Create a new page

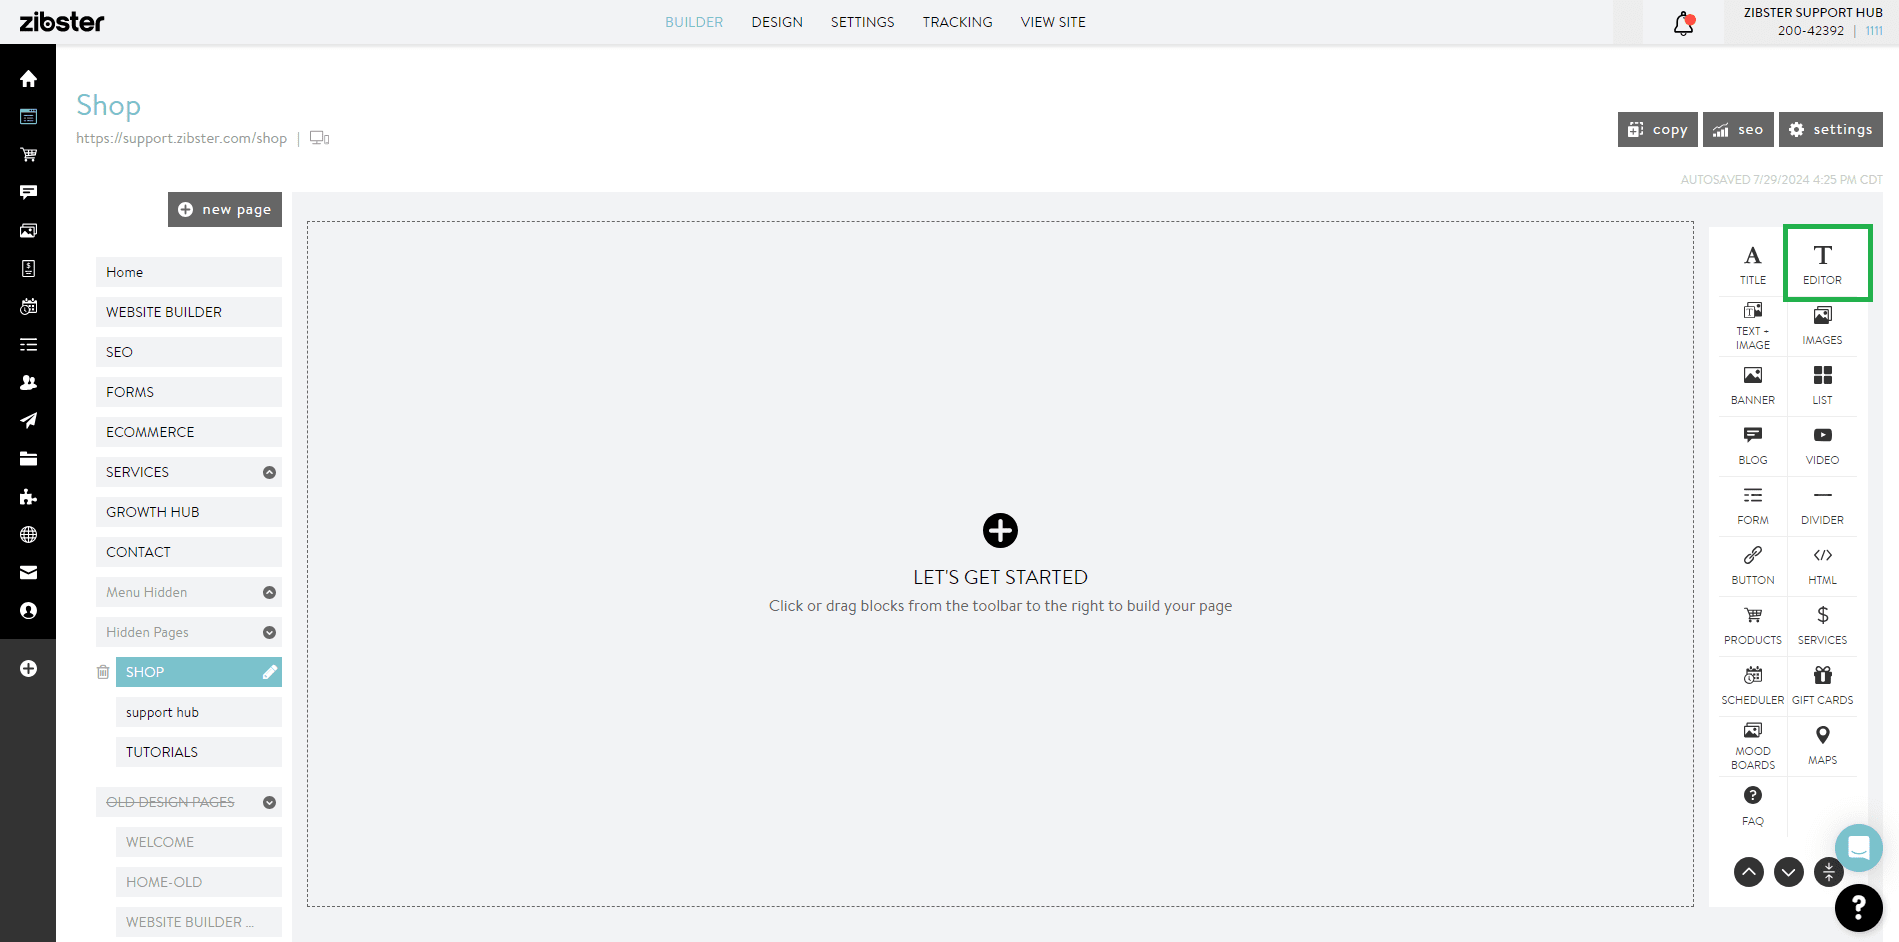click(225, 209)
